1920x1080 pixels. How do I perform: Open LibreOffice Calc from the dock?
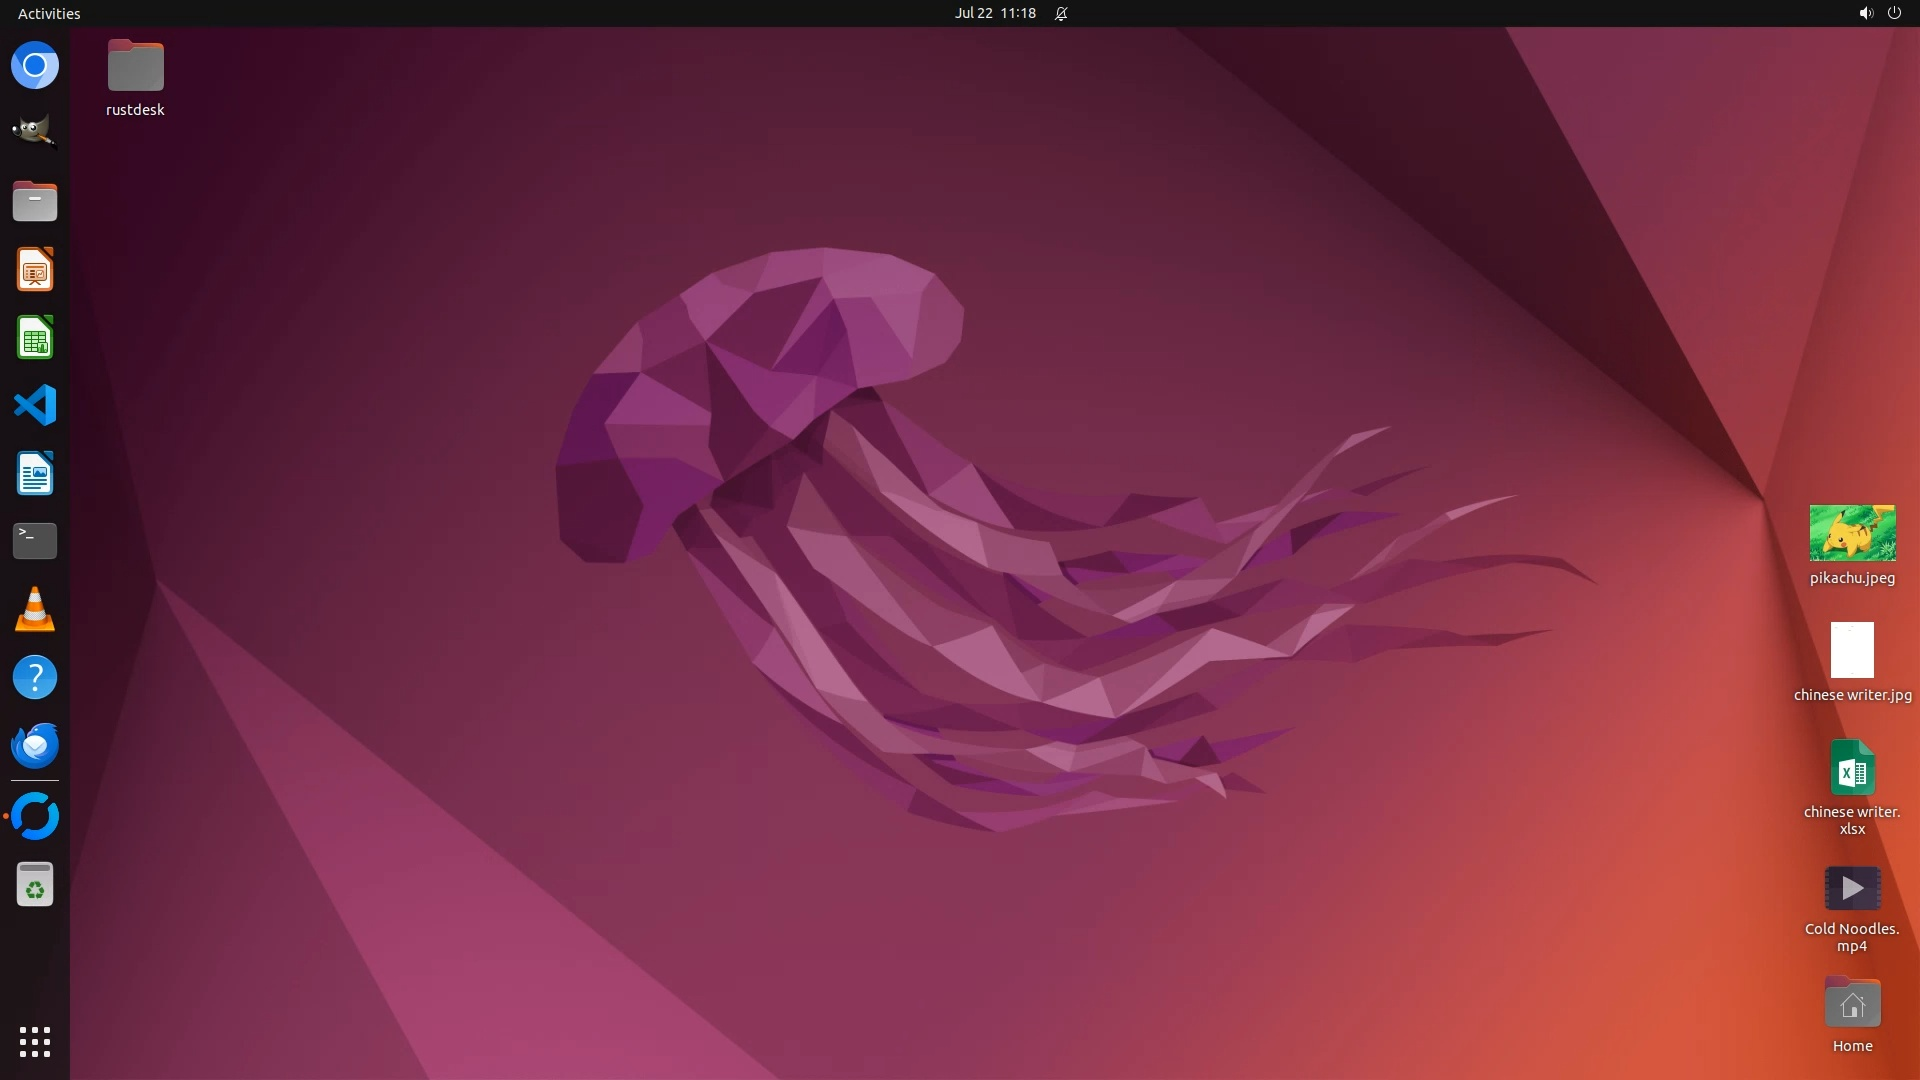pos(35,338)
